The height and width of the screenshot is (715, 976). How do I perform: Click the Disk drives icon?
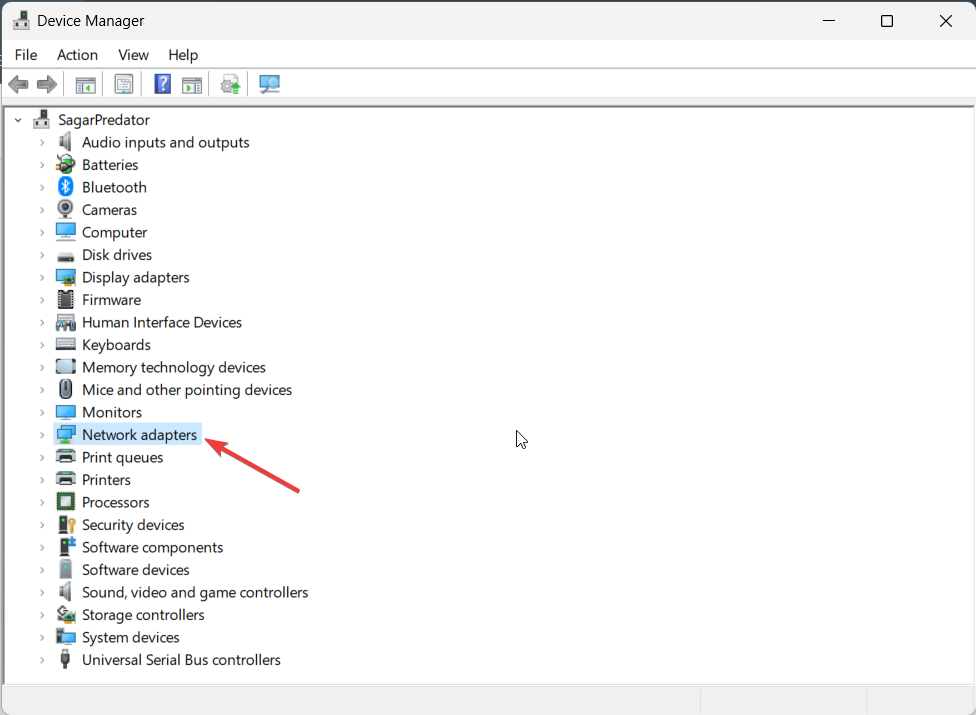click(x=65, y=256)
